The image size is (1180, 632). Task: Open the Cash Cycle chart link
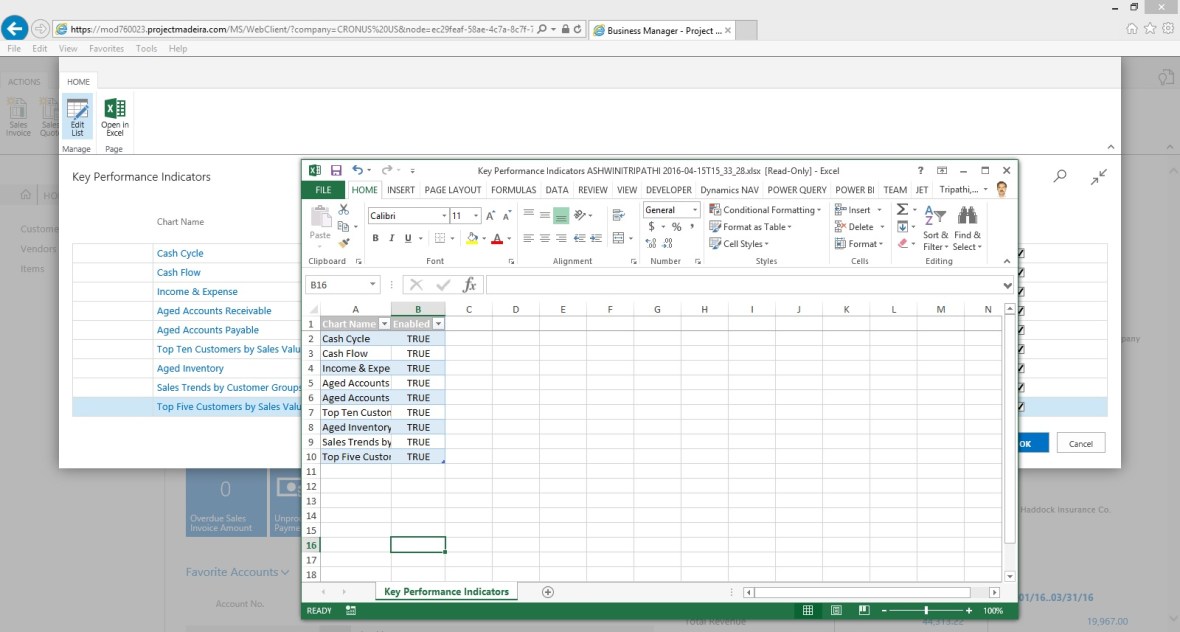coord(180,254)
